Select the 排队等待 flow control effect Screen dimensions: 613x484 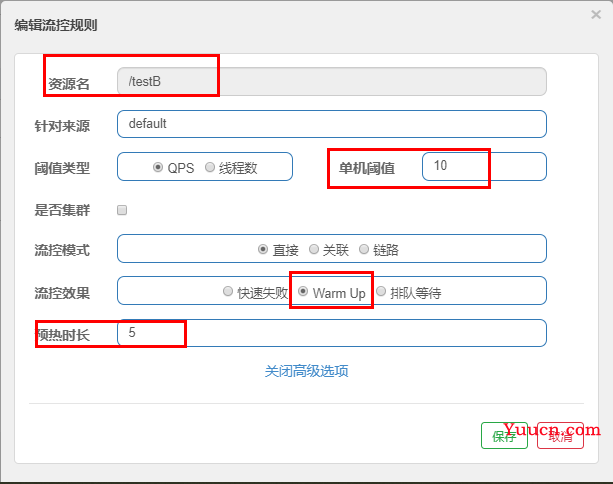381,291
